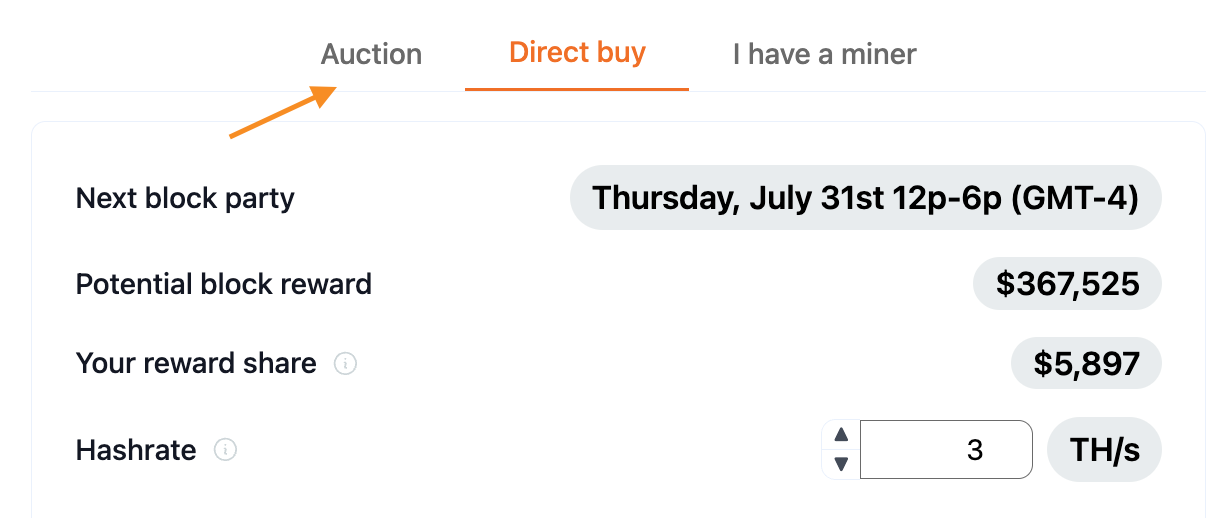Click the gray divider line under miner tab
This screenshot has height=518, width=1206.
(947, 91)
